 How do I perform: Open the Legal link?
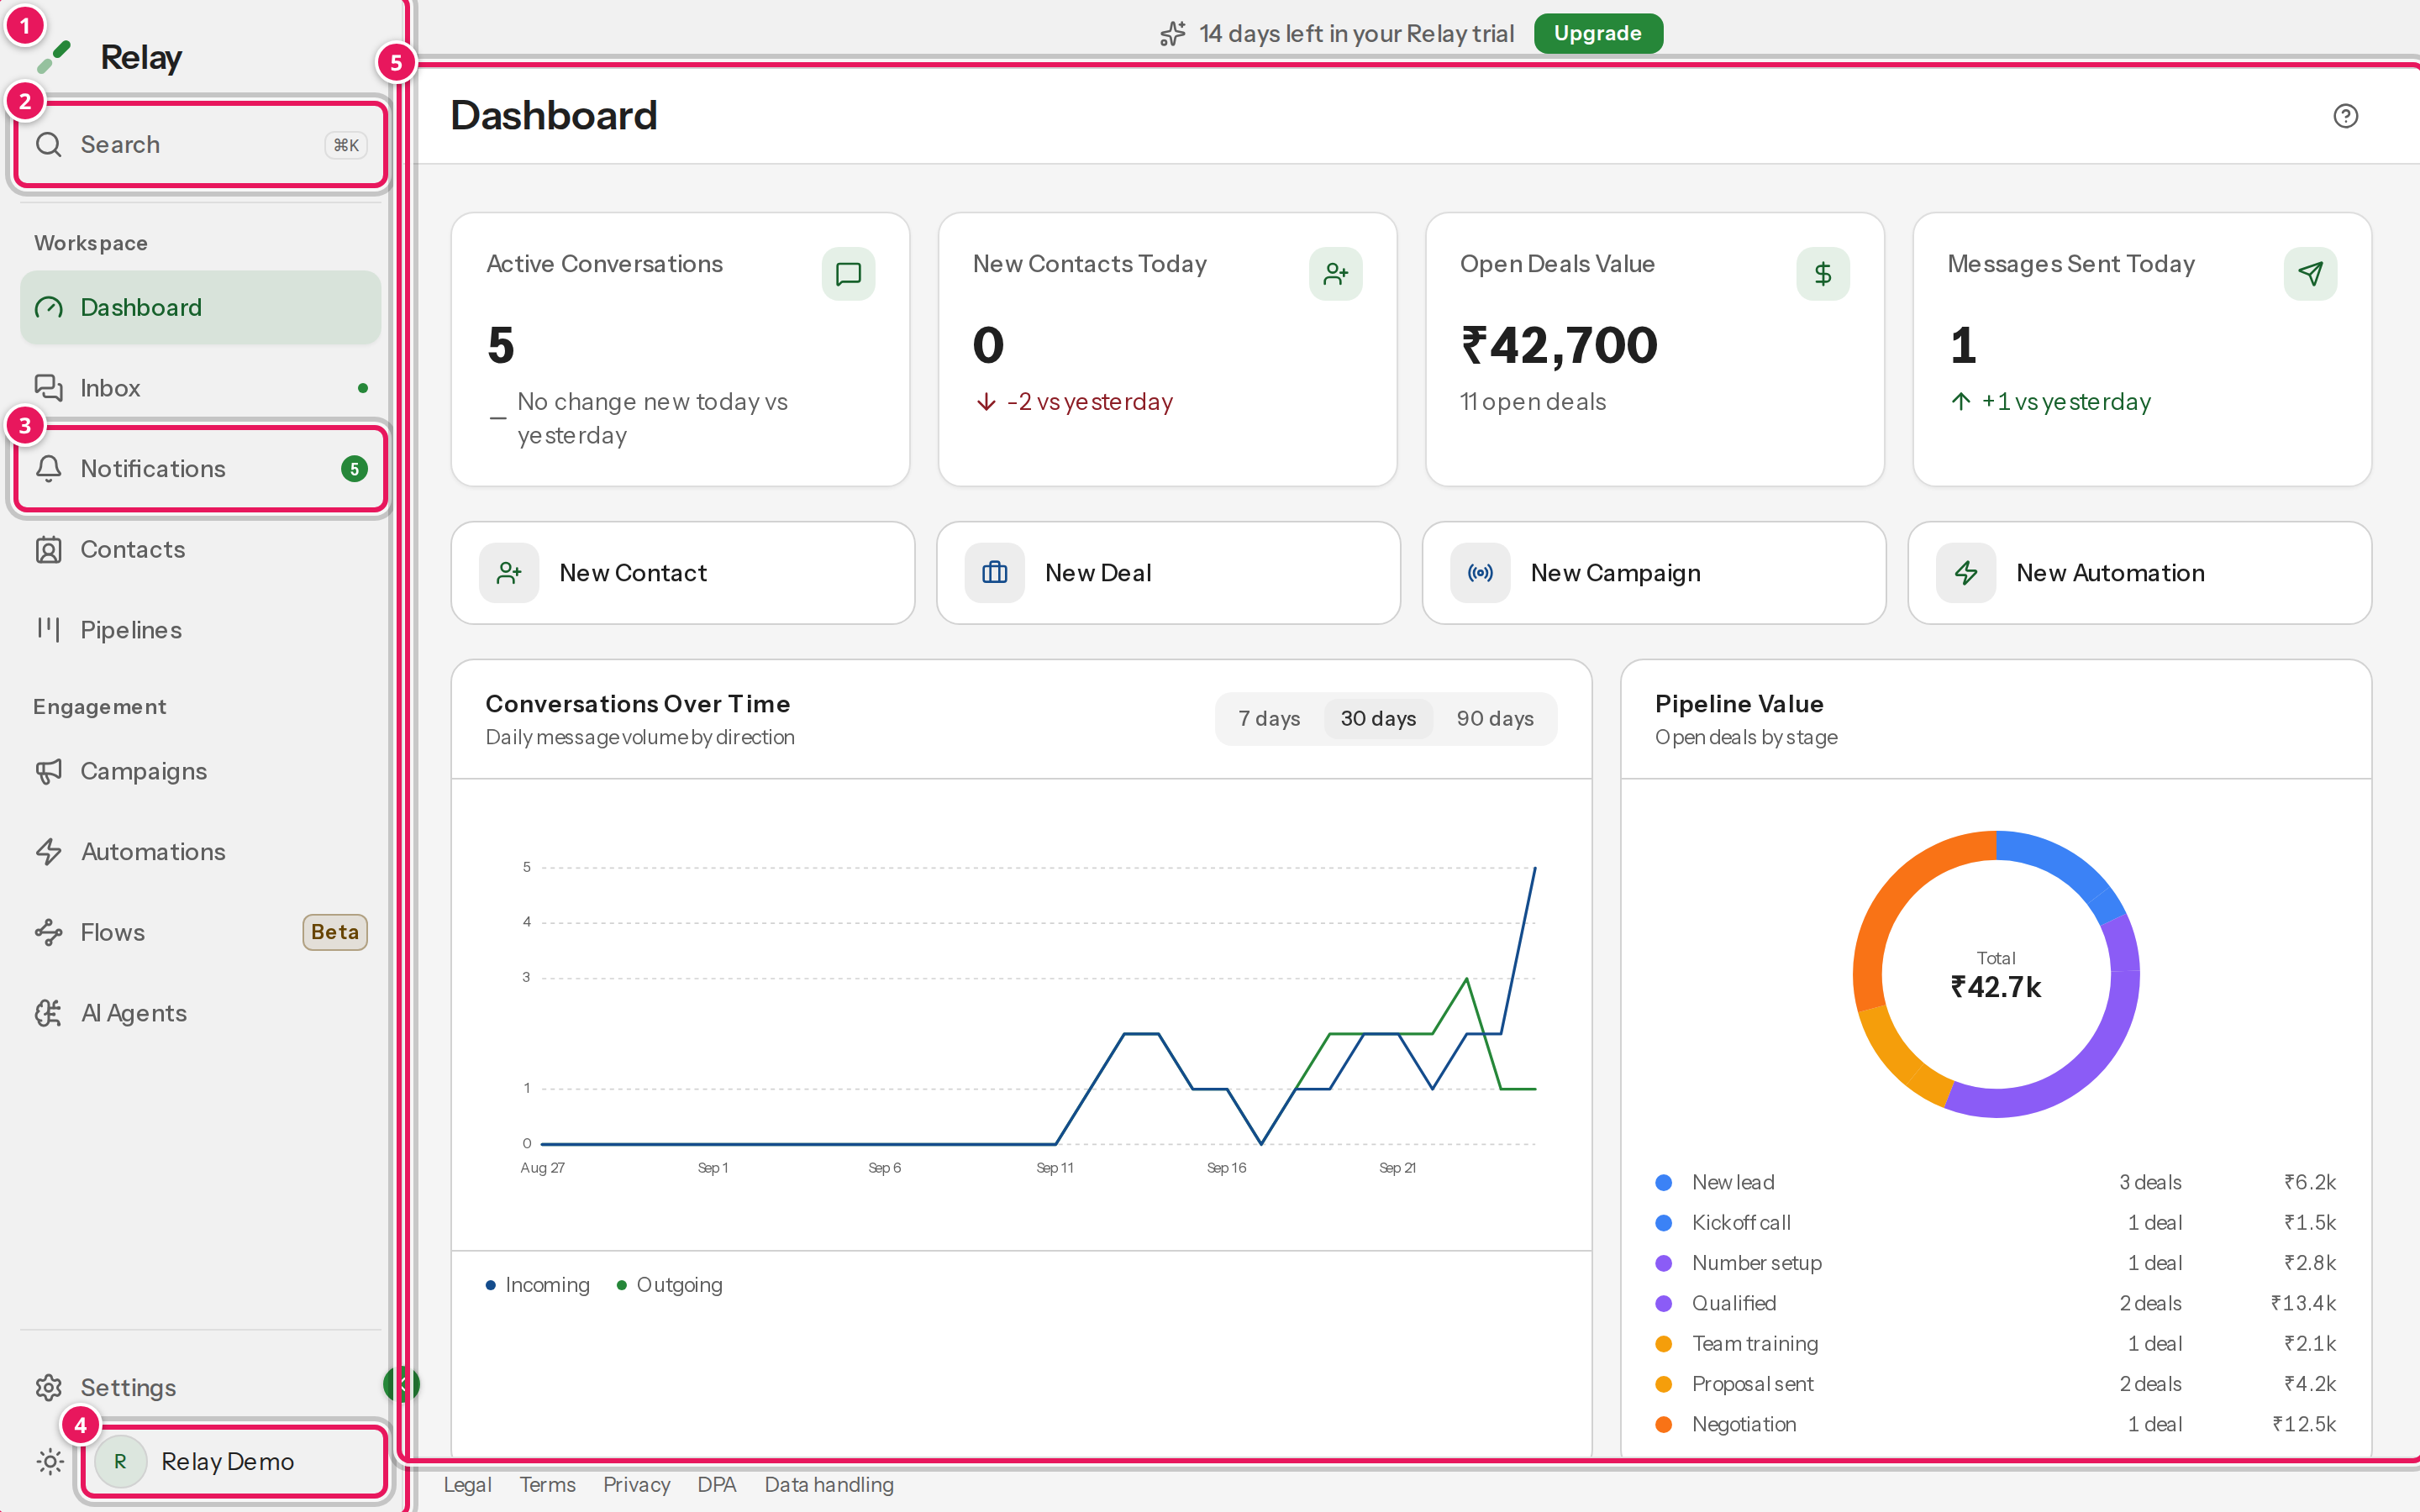[467, 1485]
